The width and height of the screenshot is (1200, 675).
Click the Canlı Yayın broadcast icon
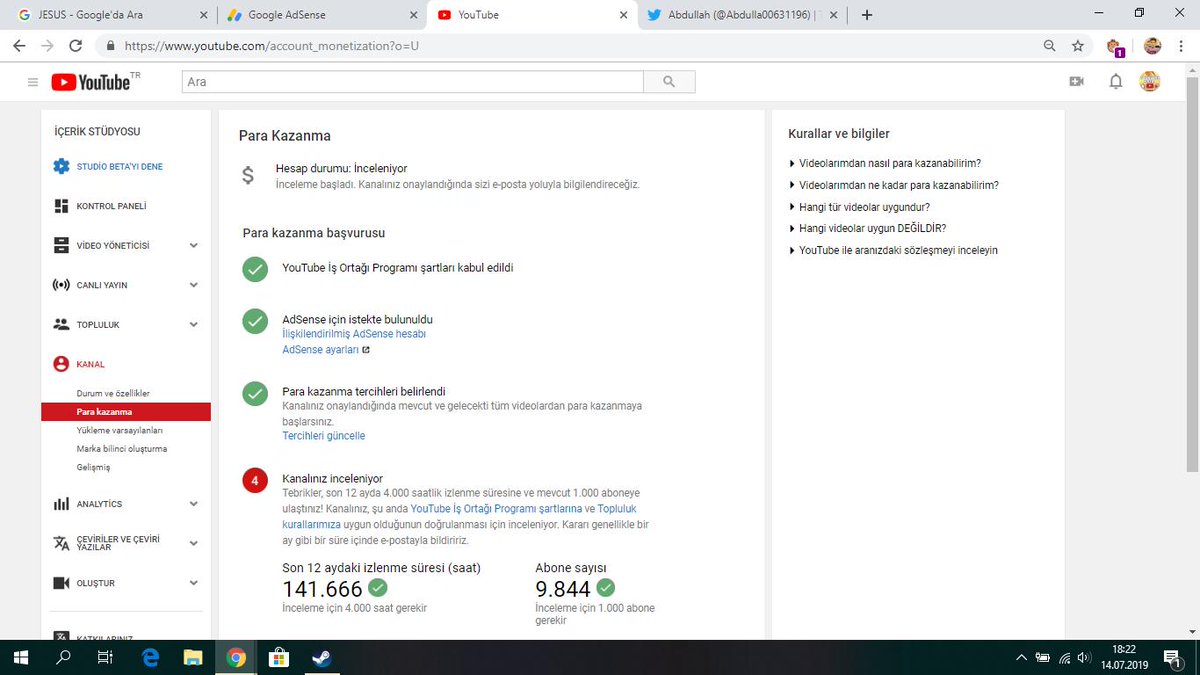pos(61,285)
